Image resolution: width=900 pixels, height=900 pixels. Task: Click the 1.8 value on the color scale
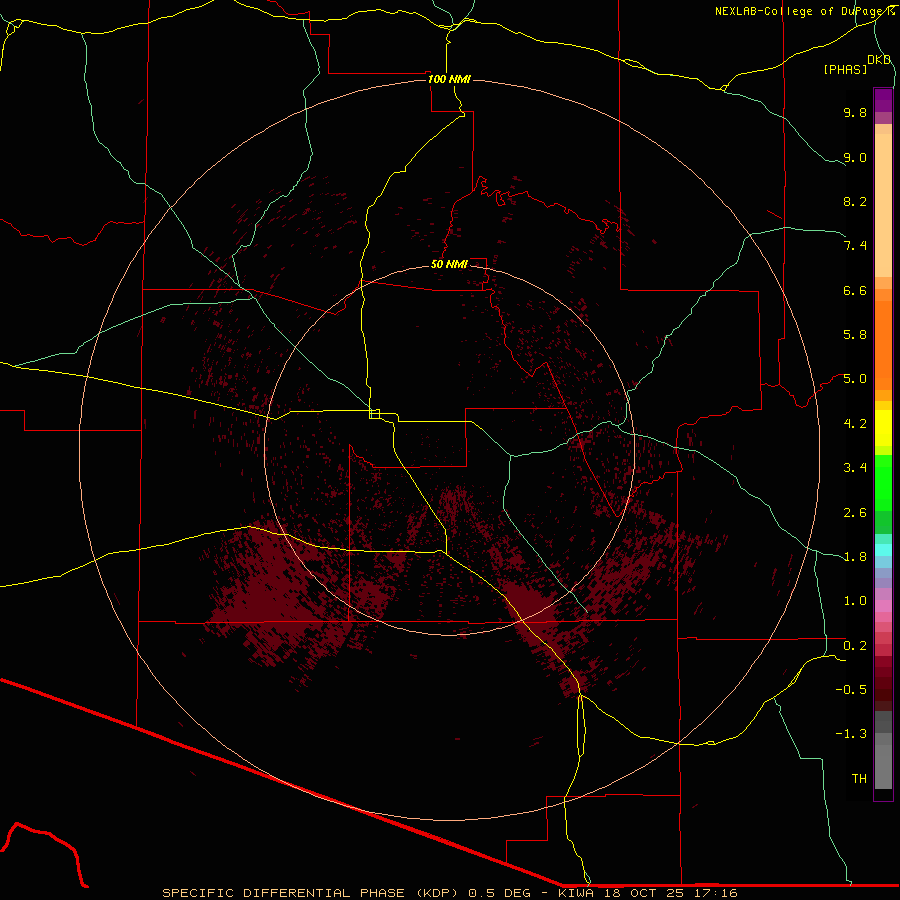(855, 557)
